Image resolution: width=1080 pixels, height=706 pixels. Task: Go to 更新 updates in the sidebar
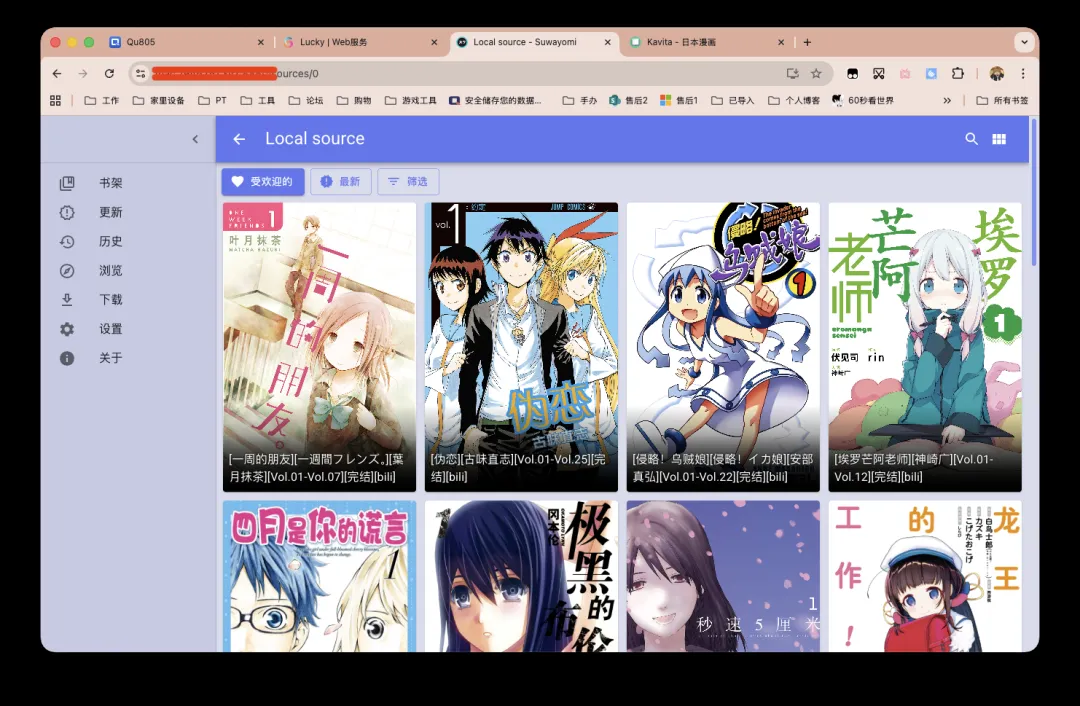click(x=110, y=212)
